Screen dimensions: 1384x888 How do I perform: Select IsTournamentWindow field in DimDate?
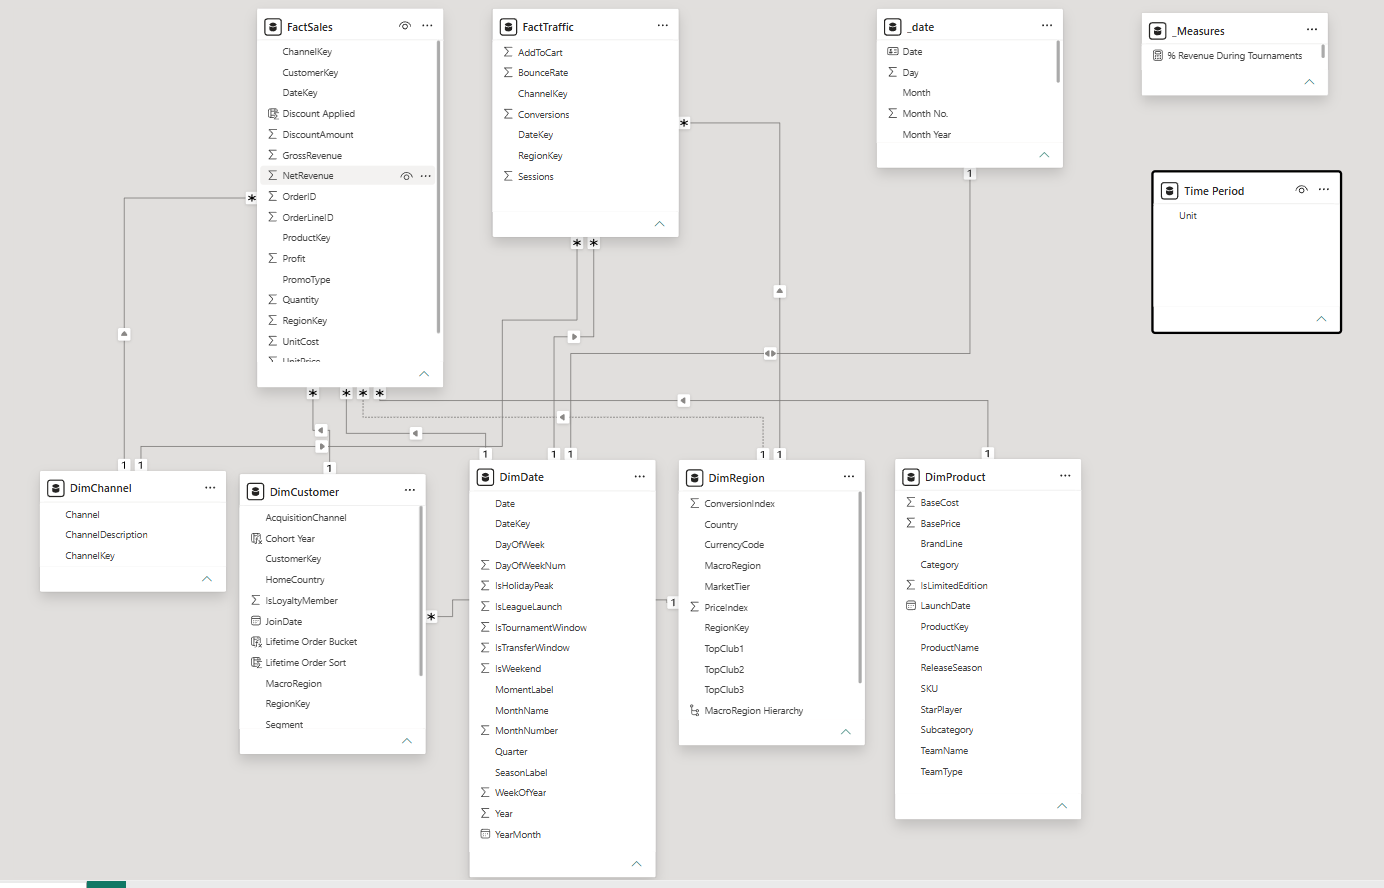pos(541,628)
